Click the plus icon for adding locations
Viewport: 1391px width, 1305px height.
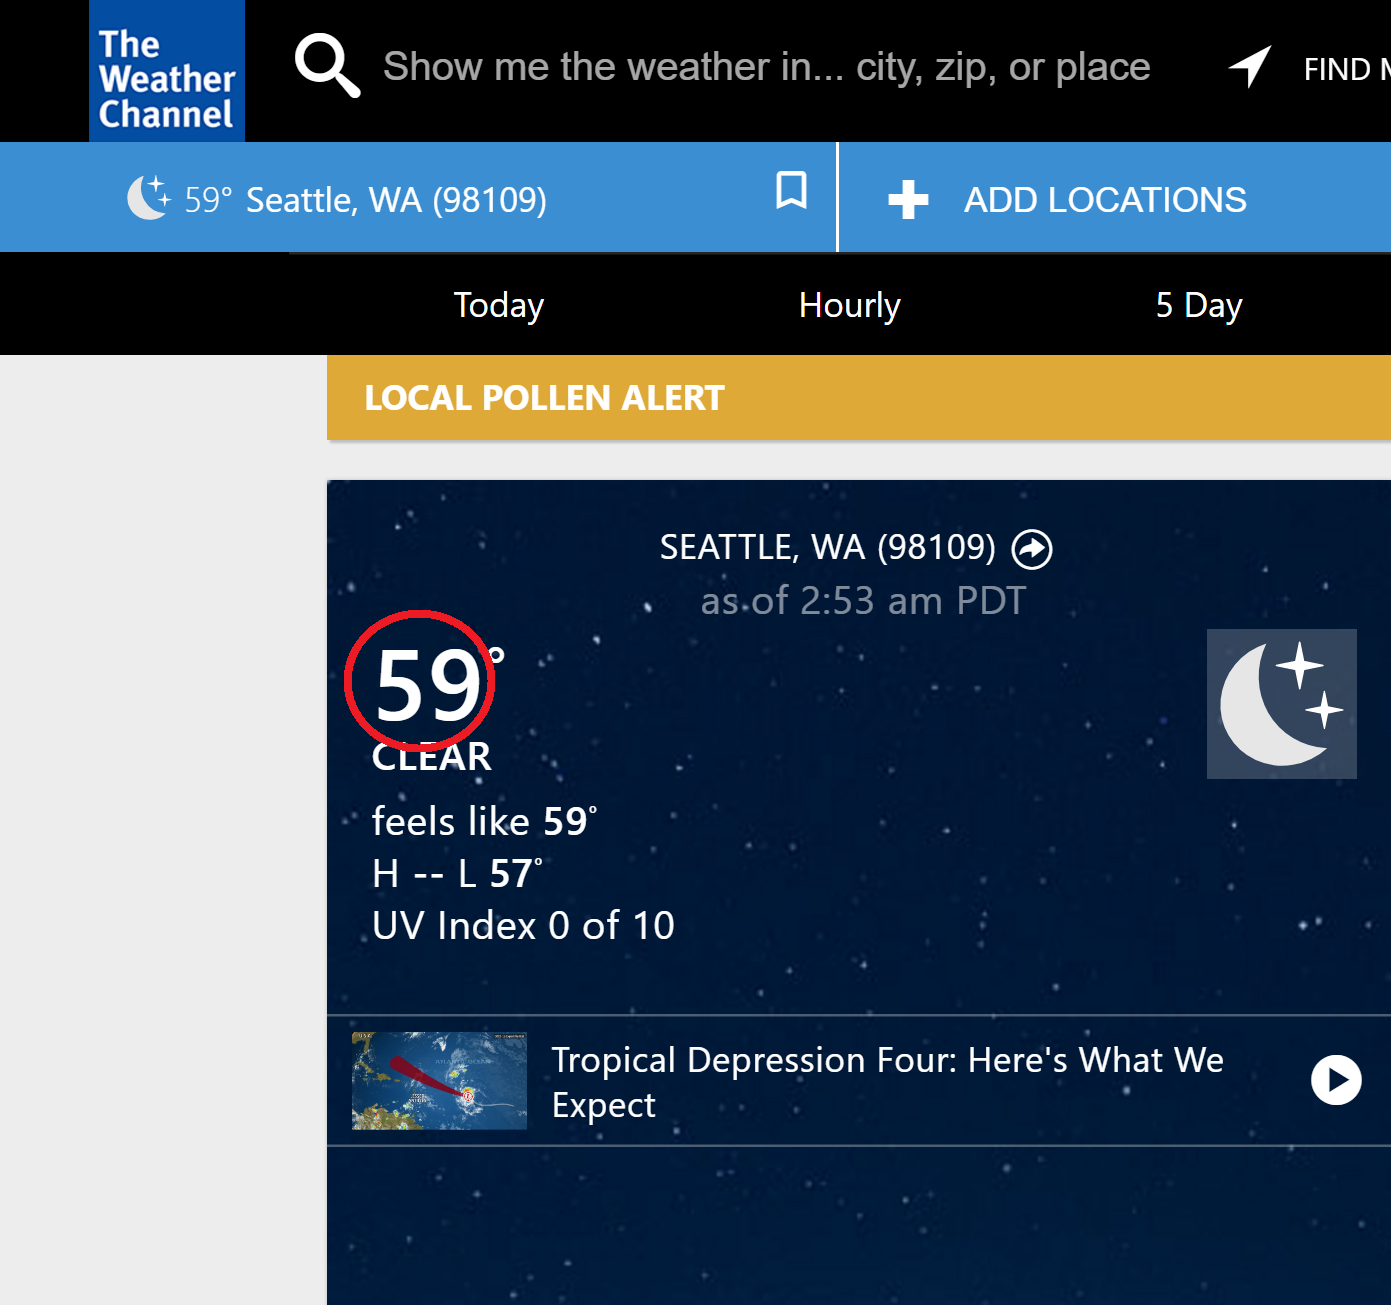908,199
